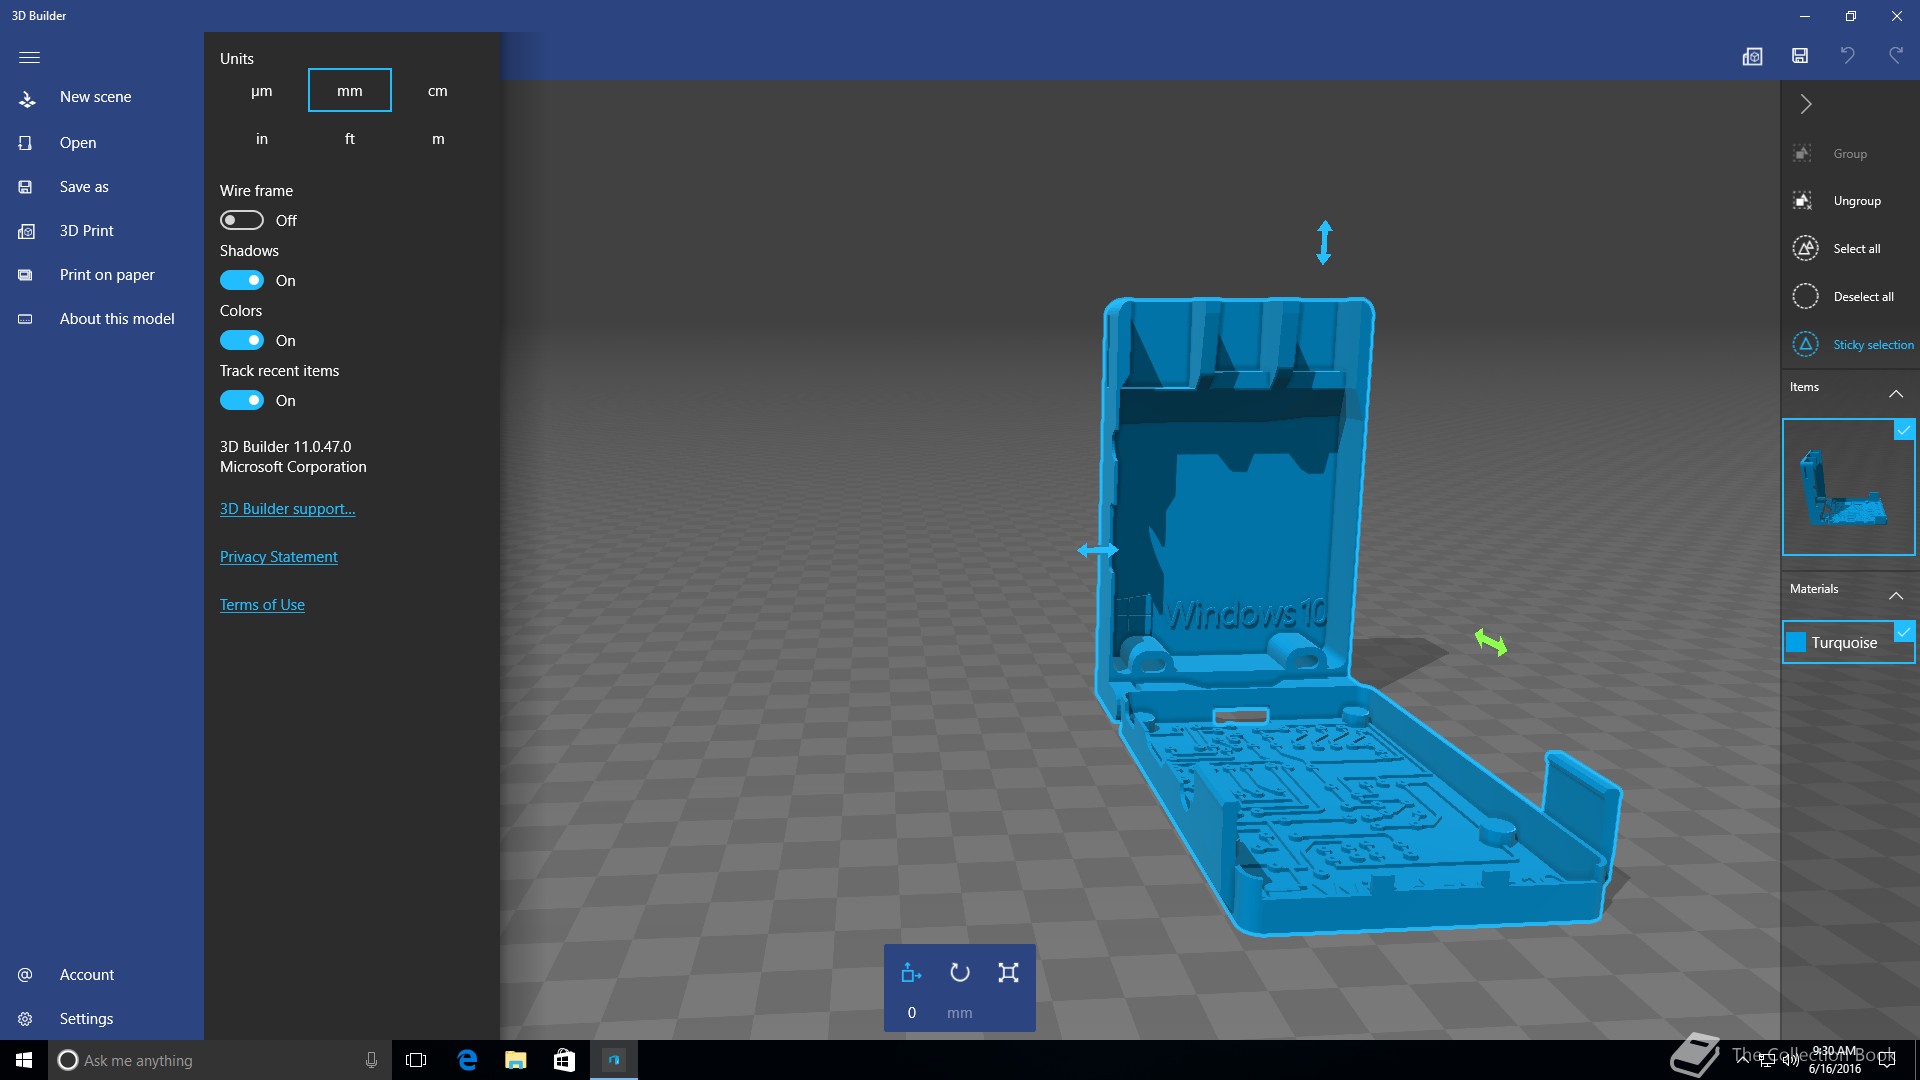Select the mm unit option
This screenshot has height=1080, width=1920.
coord(350,91)
